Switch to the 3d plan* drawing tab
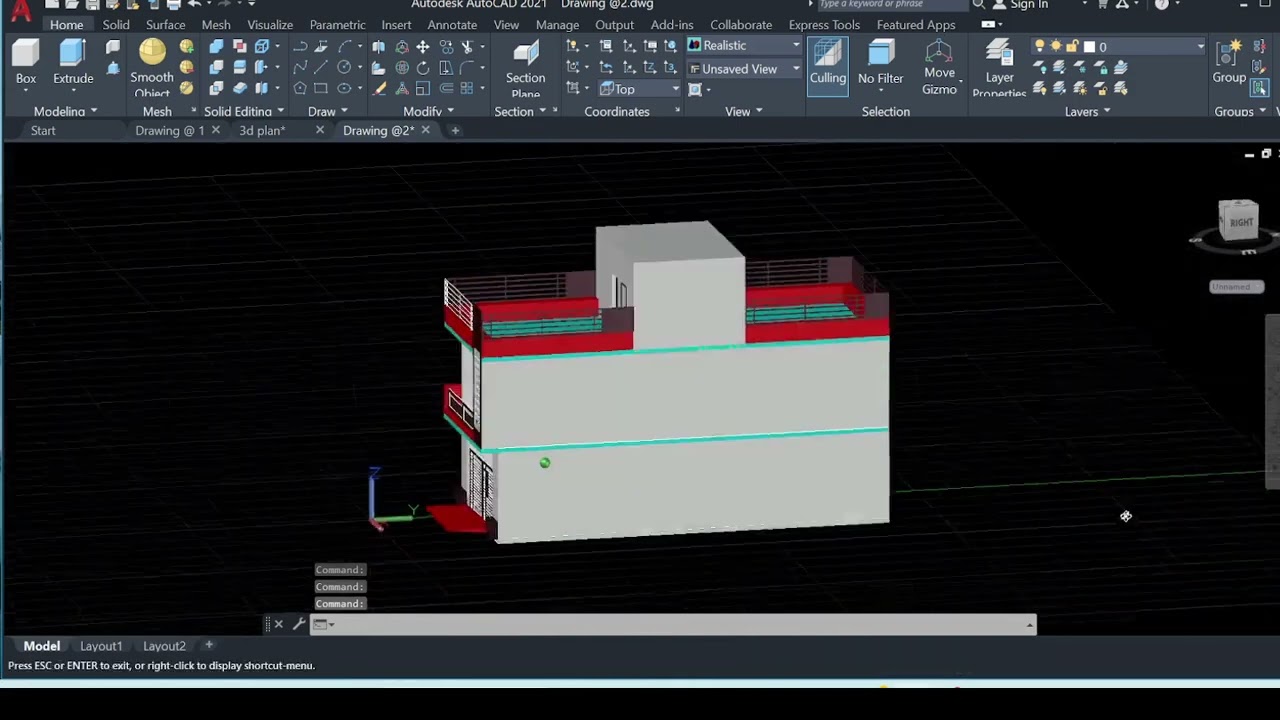 point(262,130)
